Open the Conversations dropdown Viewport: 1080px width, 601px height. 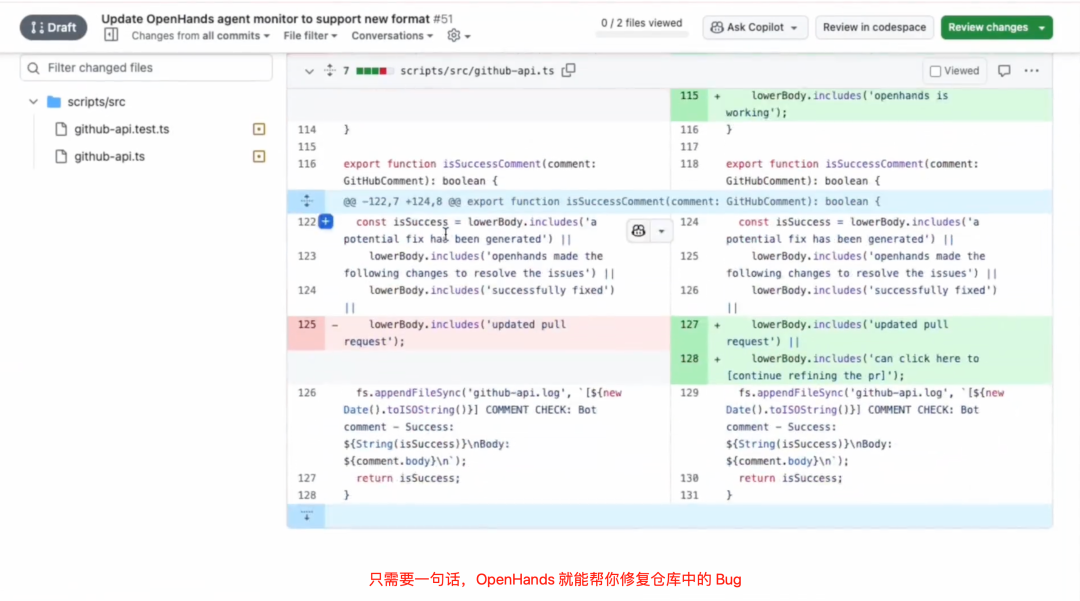coord(392,36)
